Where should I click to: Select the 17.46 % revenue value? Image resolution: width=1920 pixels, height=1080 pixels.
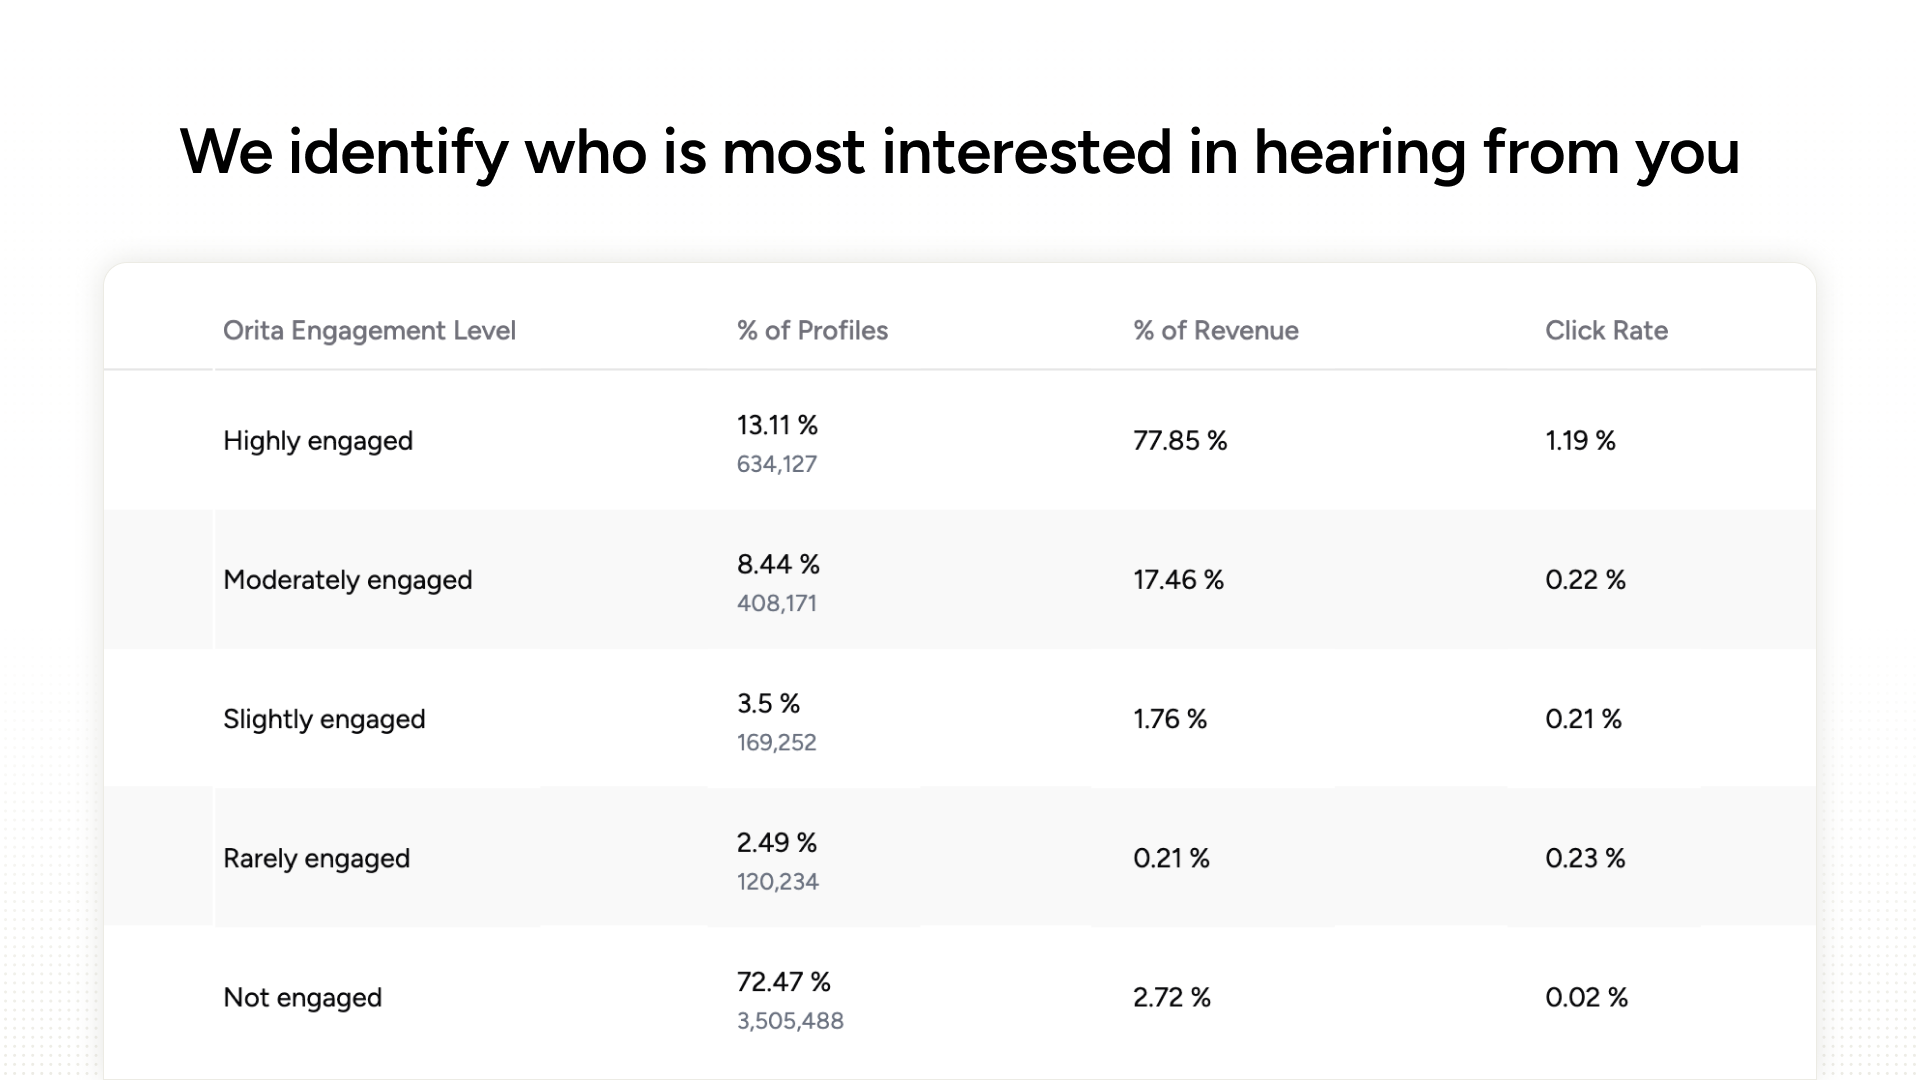click(1178, 580)
